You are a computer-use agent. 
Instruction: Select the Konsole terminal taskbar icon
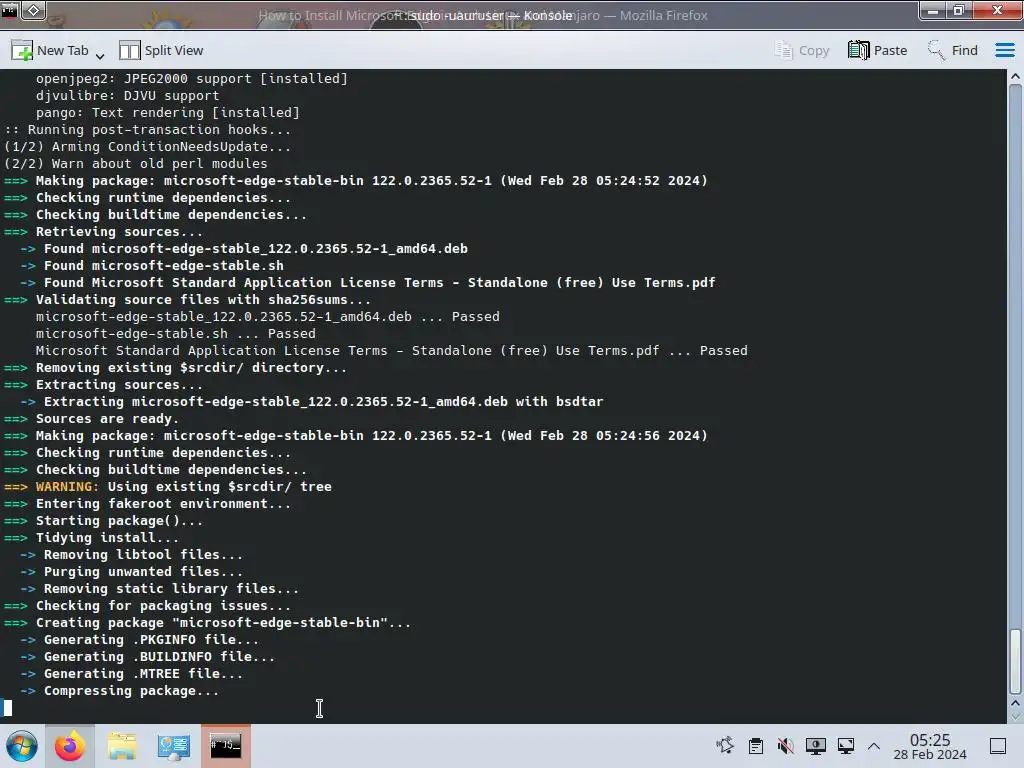click(x=225, y=746)
